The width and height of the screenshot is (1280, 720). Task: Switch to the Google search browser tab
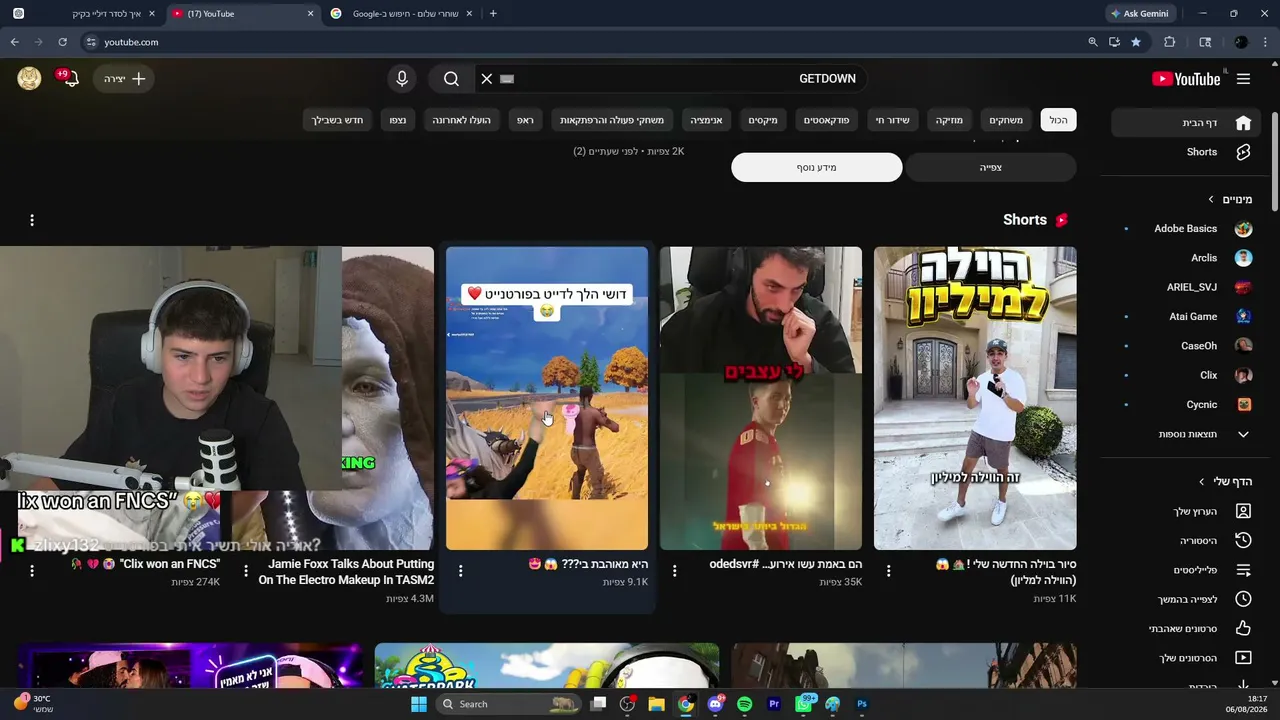(x=402, y=14)
